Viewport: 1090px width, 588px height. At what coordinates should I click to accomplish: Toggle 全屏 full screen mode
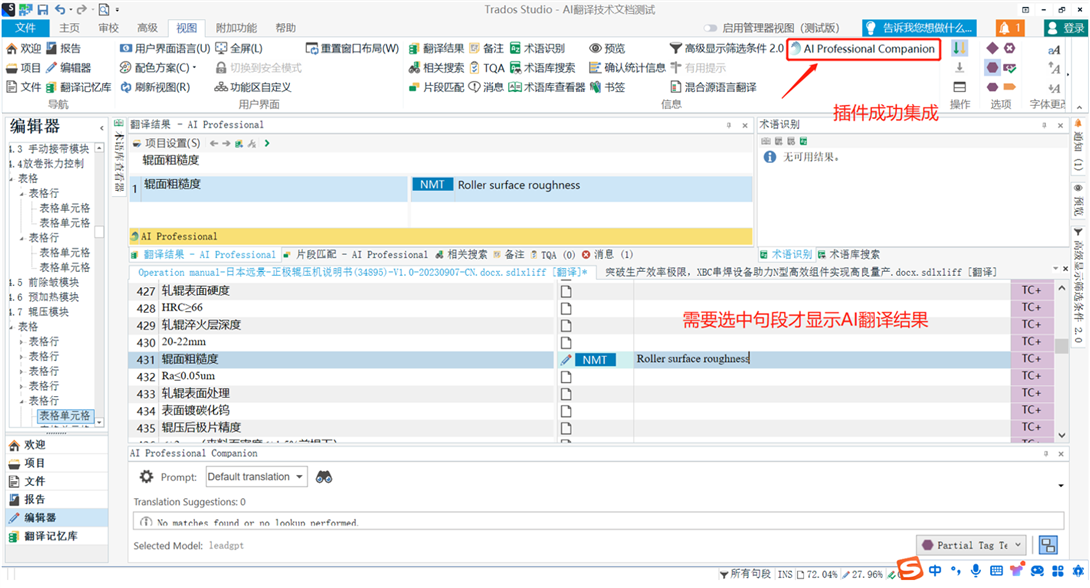[x=236, y=47]
